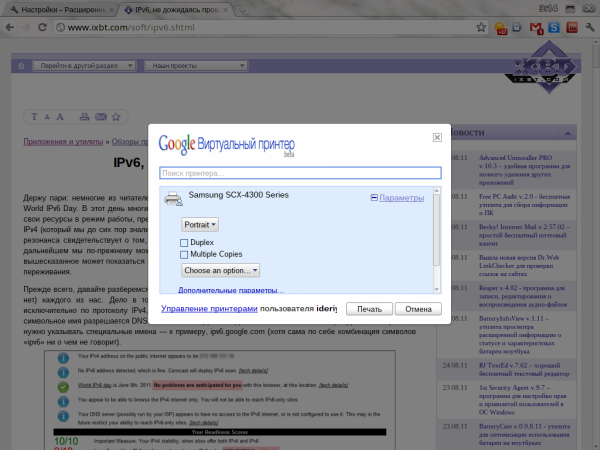Open the Приложения и утилиты breadcrumb link
Viewport: 600px width, 450px height.
click(x=63, y=142)
